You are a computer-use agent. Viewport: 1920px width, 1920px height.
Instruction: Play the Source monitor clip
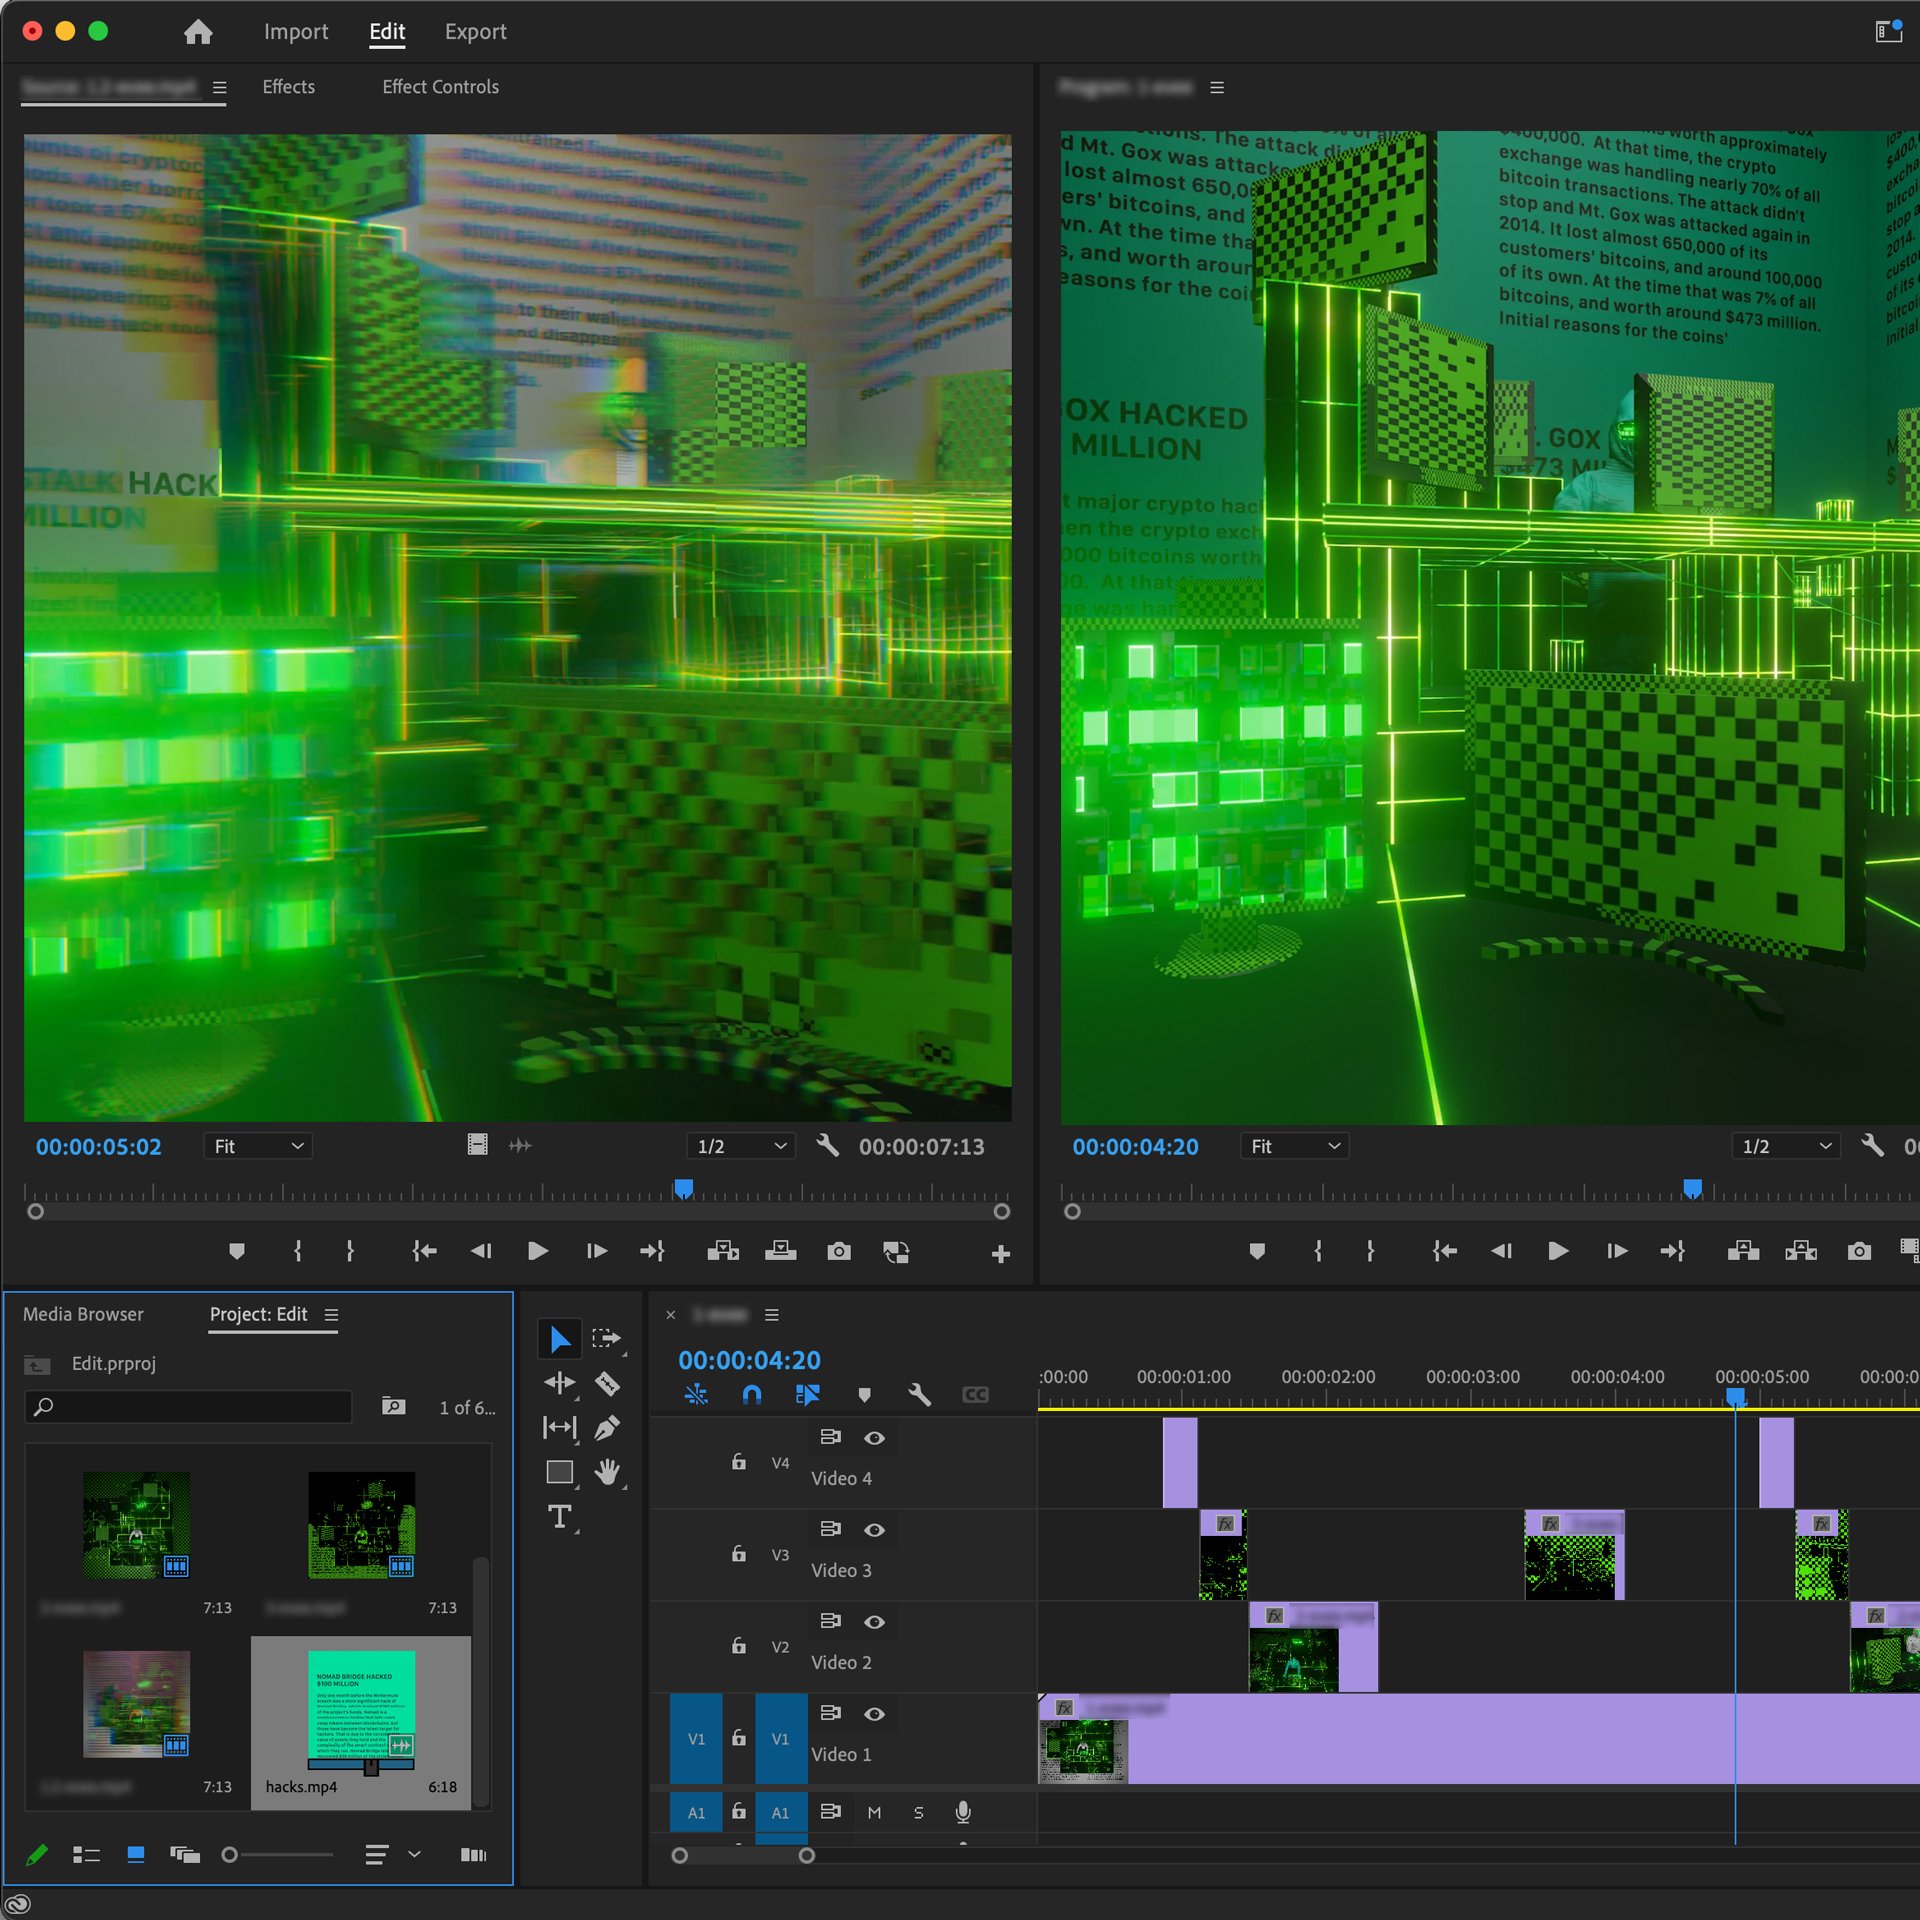point(538,1251)
